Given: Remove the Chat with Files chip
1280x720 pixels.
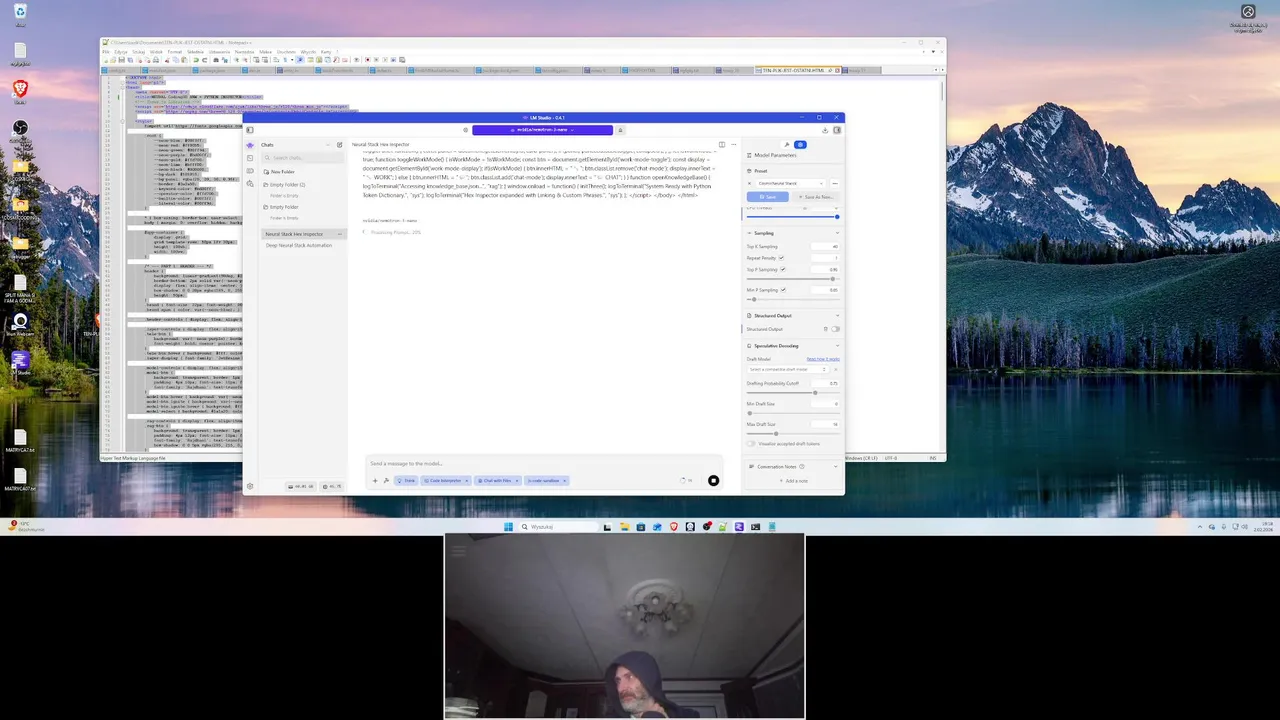Looking at the screenshot, I should [516, 481].
